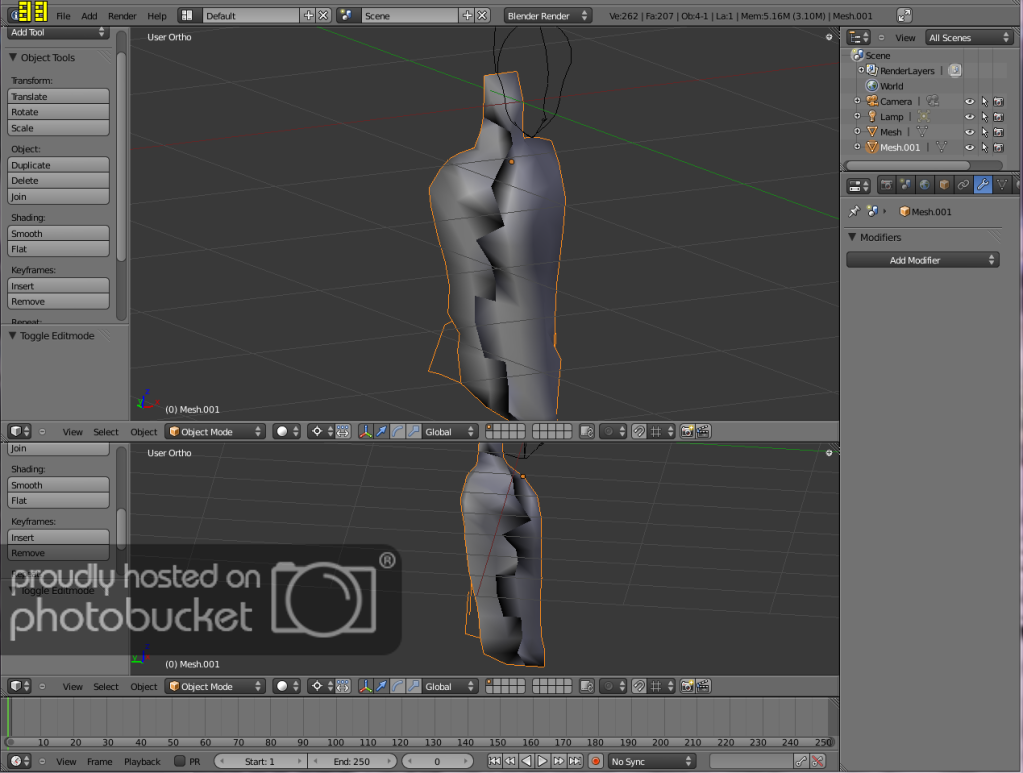Open the Blender Render engine dropdown

point(548,16)
